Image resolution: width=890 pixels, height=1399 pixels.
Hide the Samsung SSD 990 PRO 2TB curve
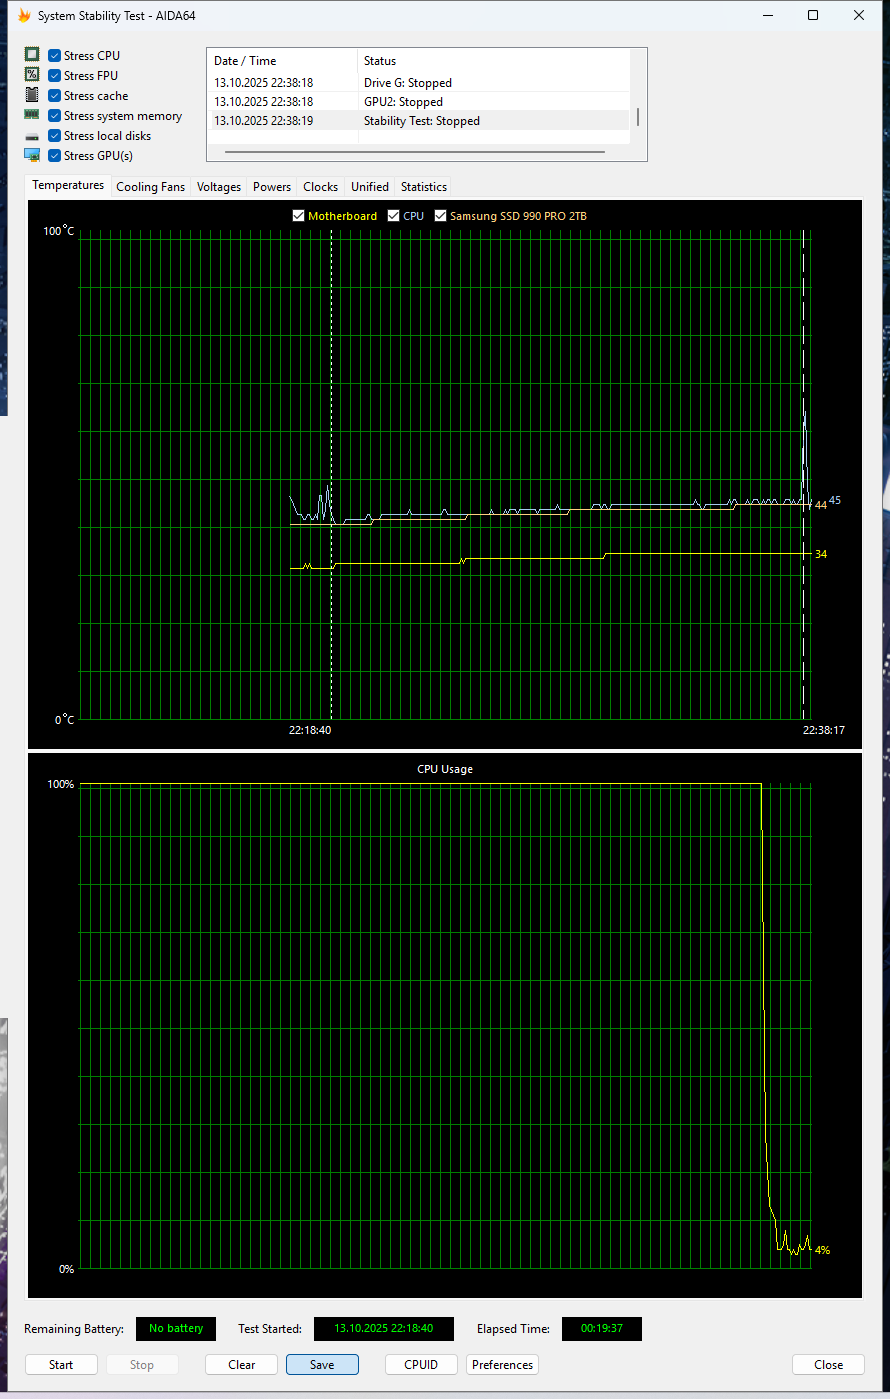440,215
